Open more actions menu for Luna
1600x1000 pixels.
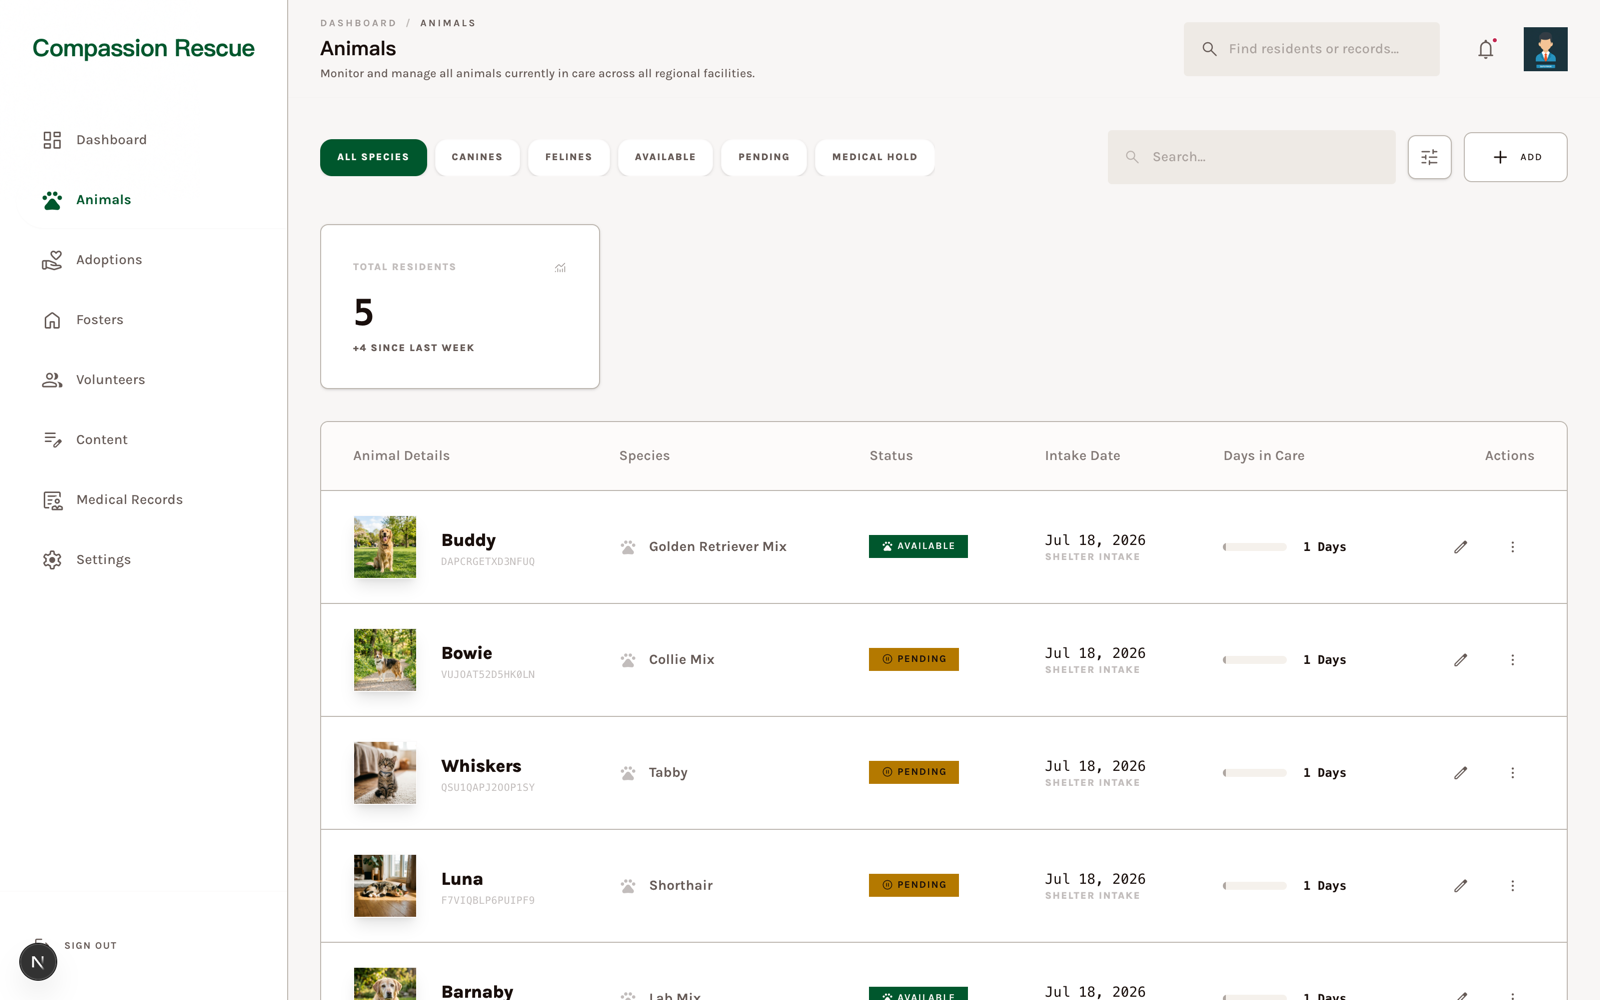(x=1512, y=886)
